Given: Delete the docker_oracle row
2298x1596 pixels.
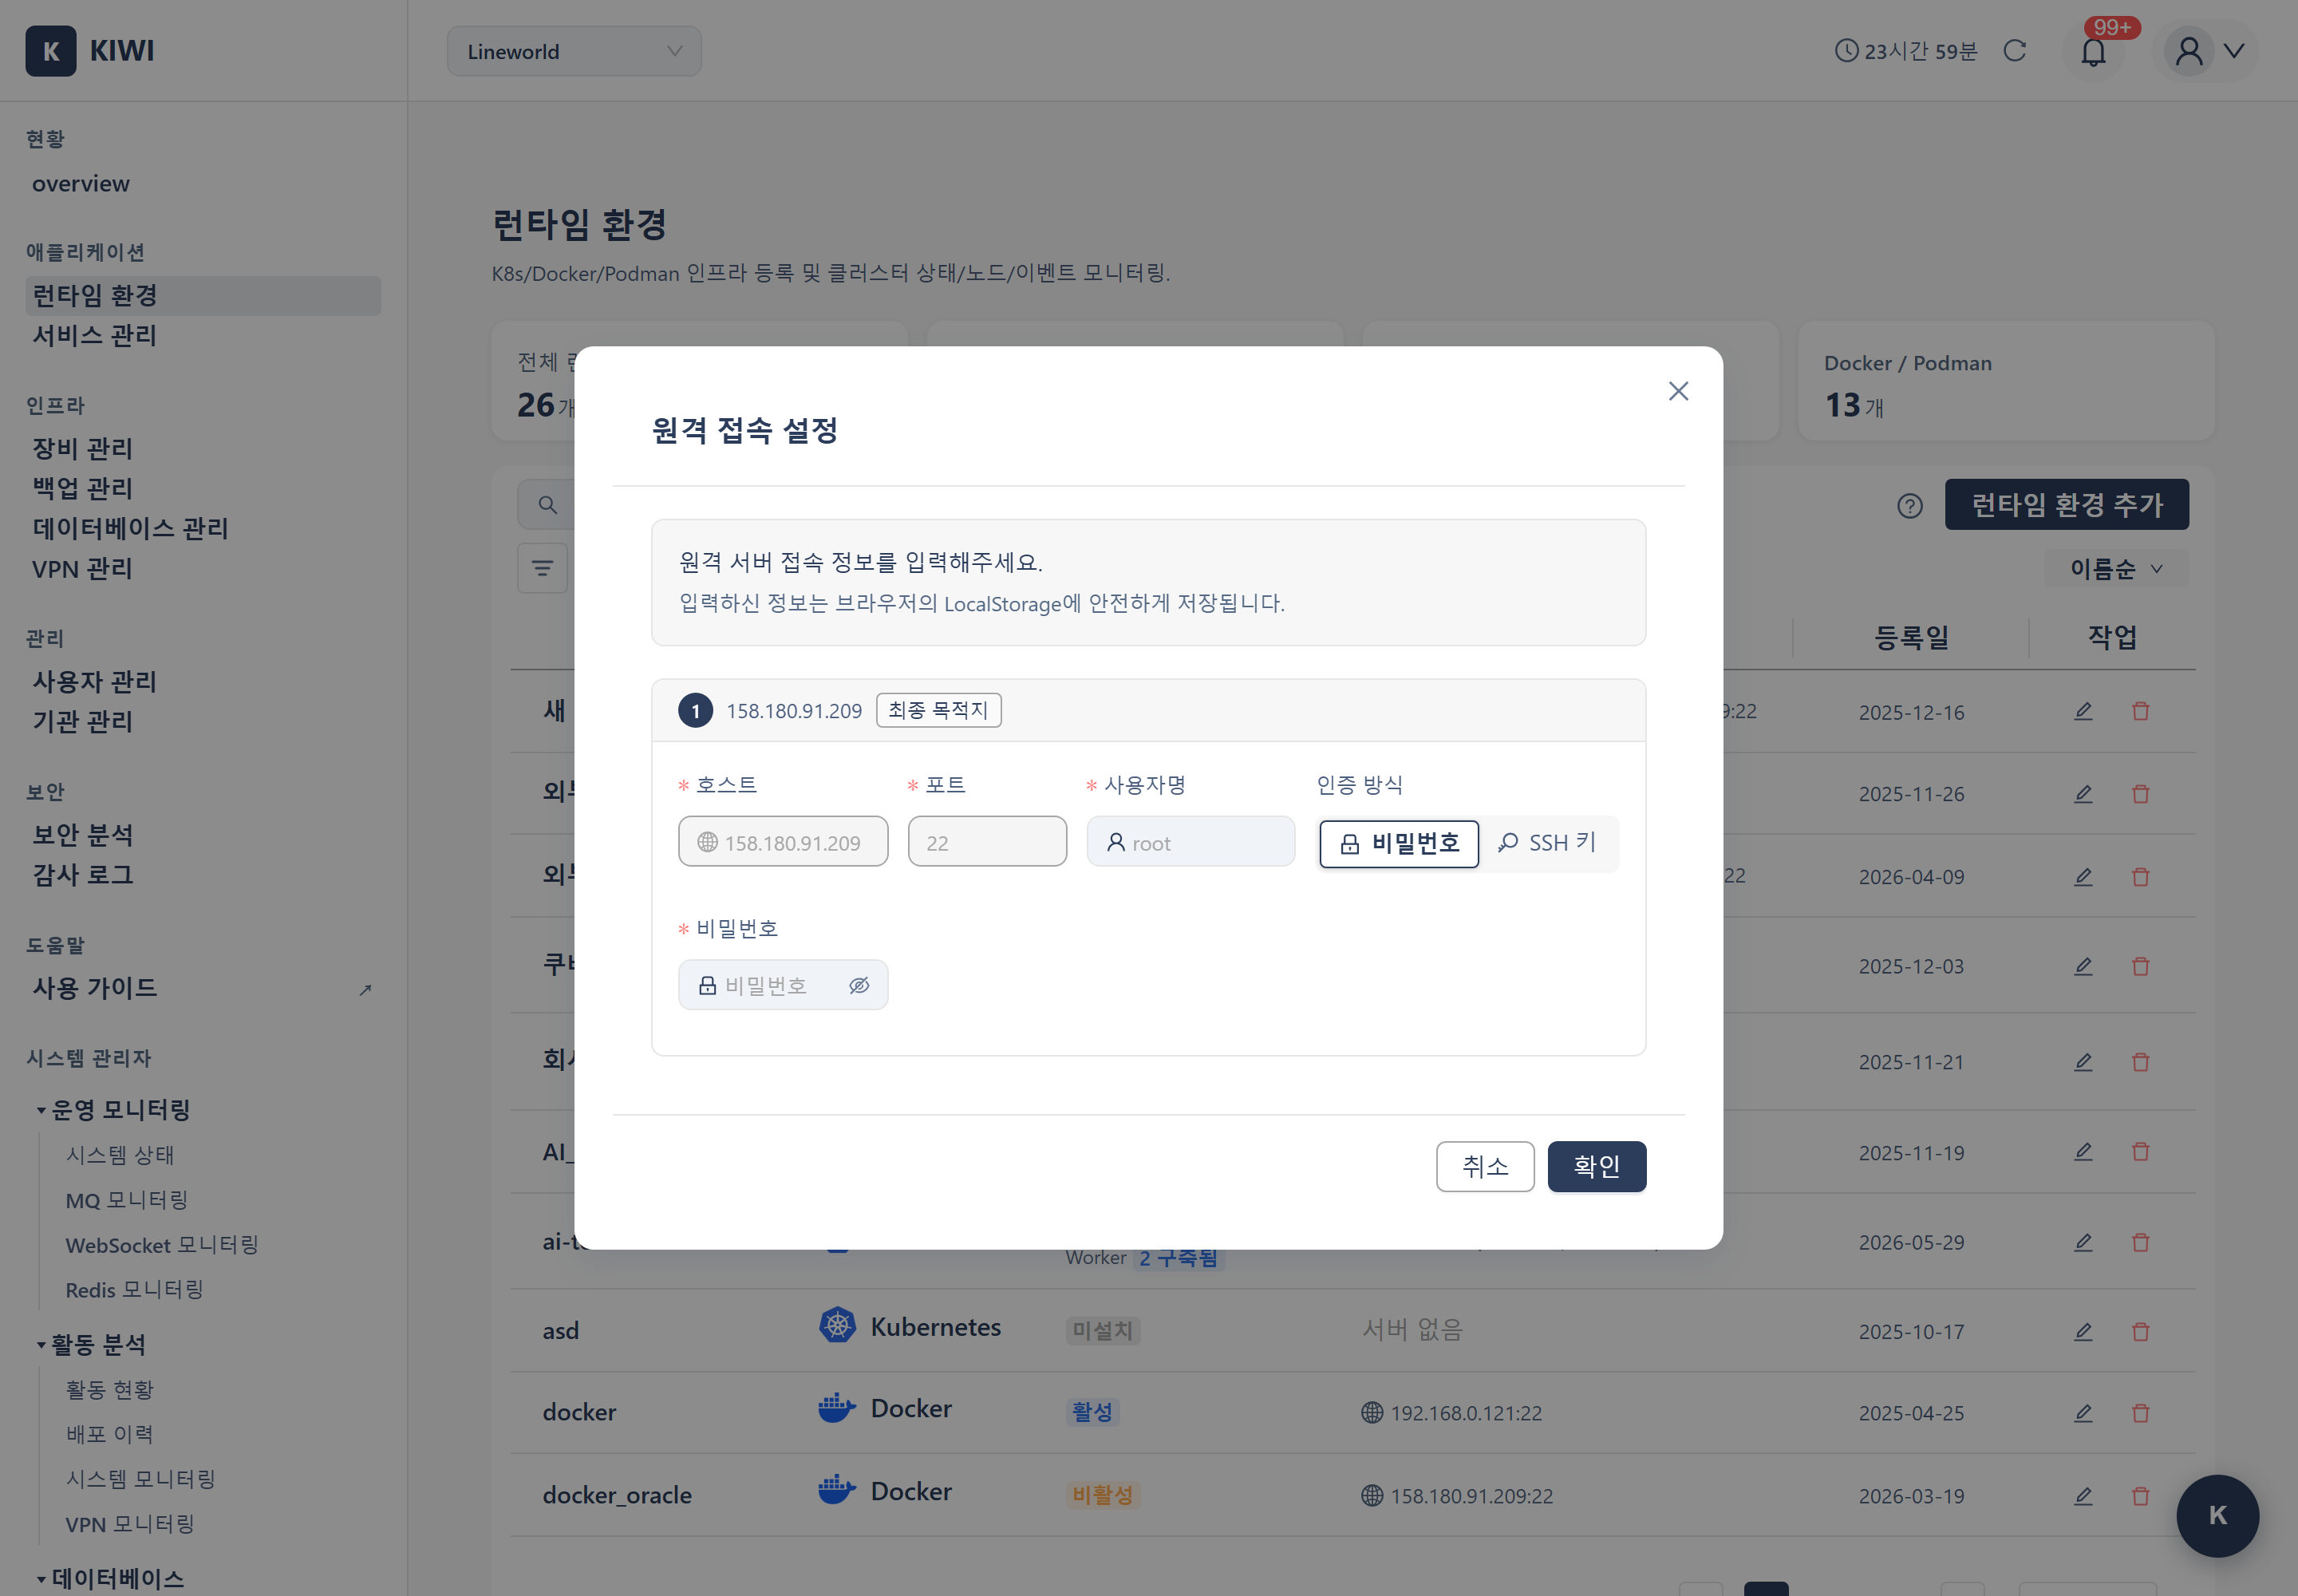Looking at the screenshot, I should point(2140,1497).
